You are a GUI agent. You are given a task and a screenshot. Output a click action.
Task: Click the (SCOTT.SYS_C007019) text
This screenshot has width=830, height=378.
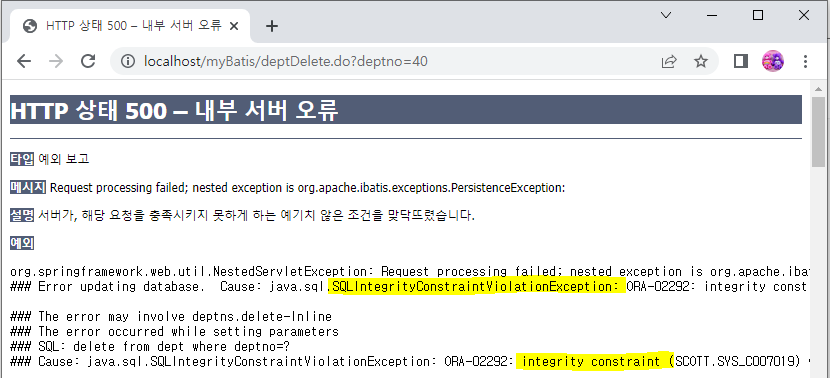pos(734,362)
